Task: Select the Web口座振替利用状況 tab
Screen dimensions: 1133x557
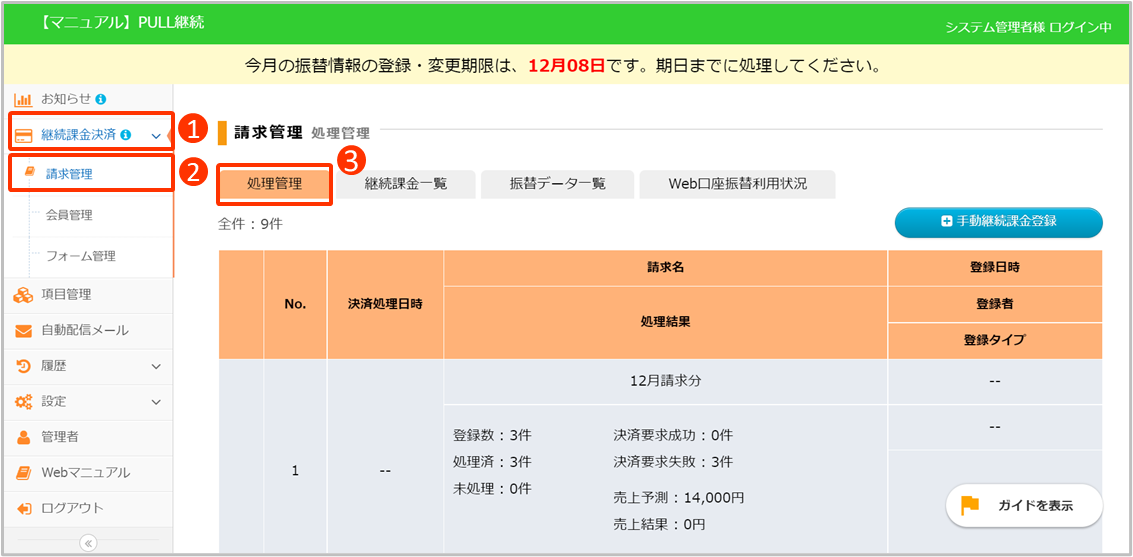Action: click(x=737, y=184)
